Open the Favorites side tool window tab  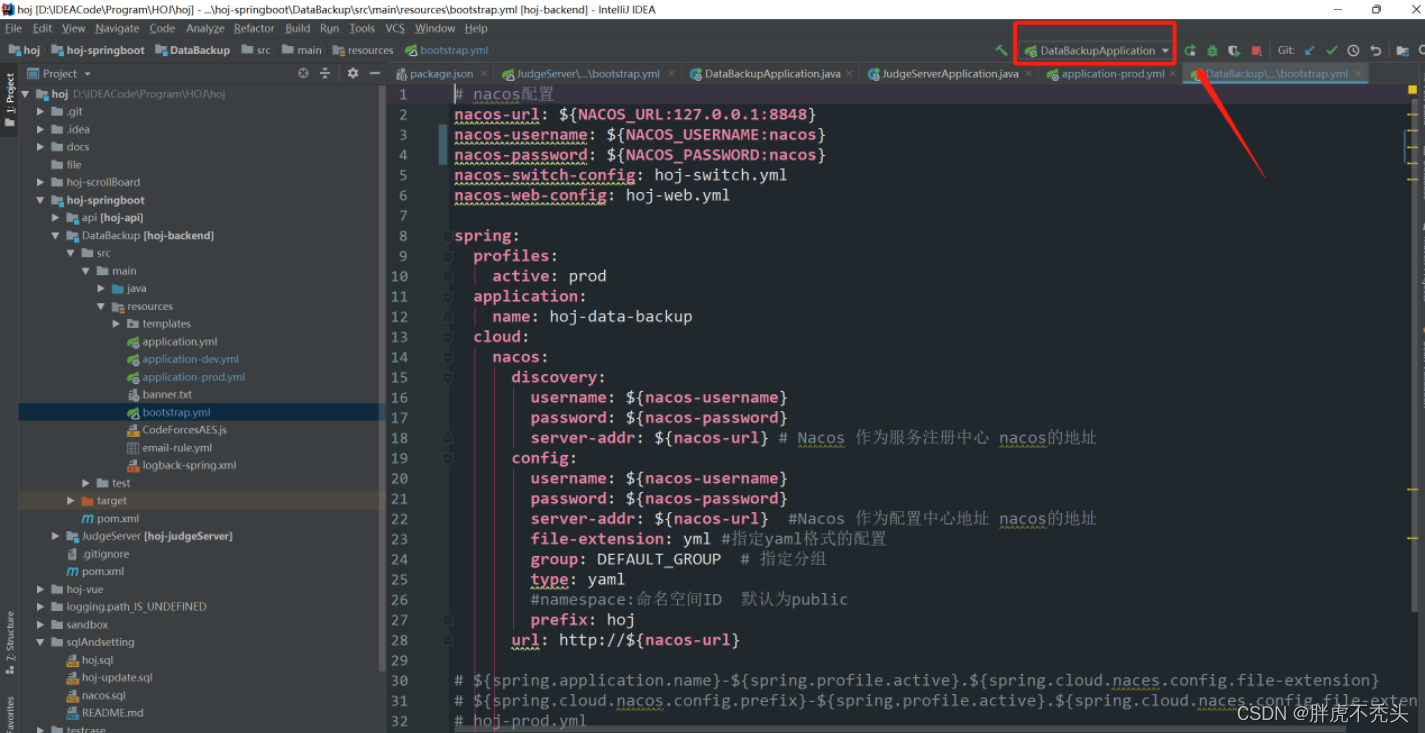coord(9,714)
